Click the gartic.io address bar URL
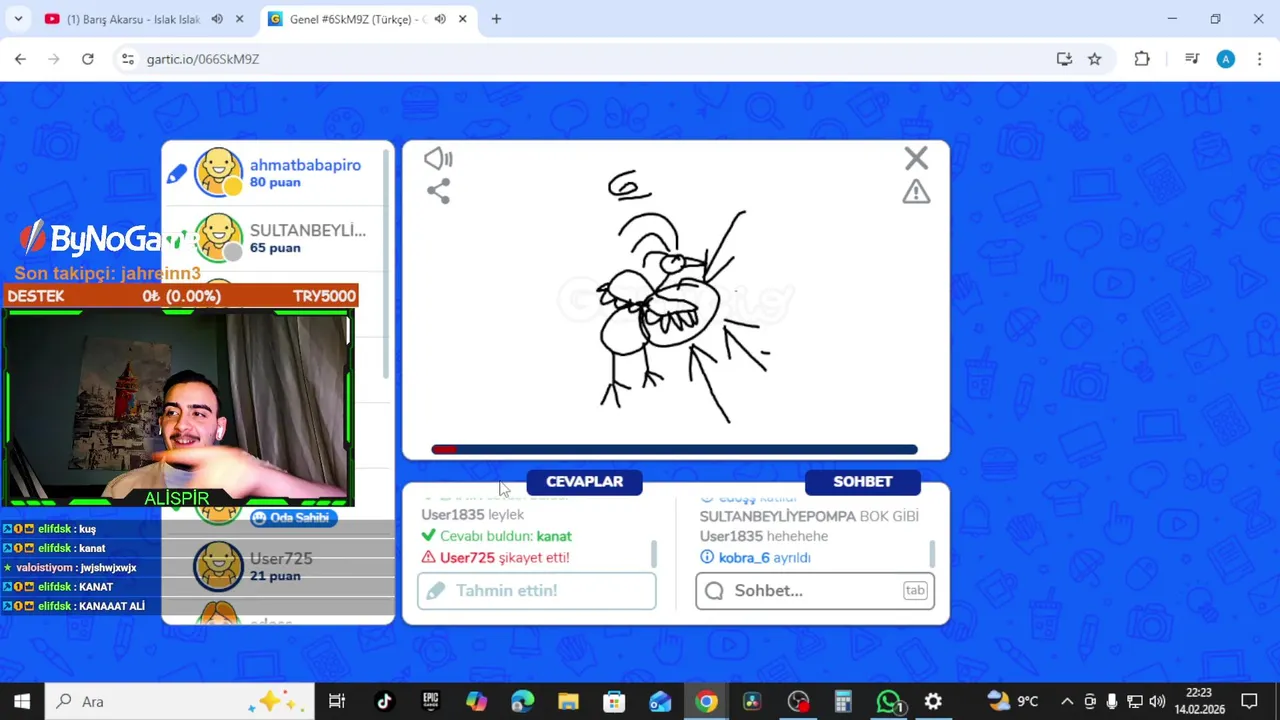Image resolution: width=1280 pixels, height=720 pixels. pos(203,59)
